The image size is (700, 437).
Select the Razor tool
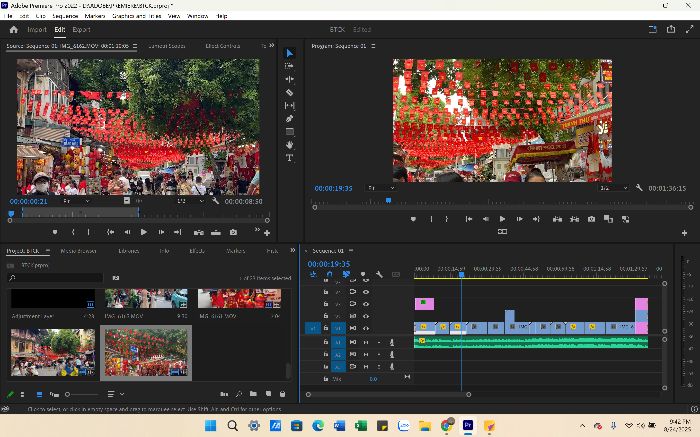click(x=289, y=92)
